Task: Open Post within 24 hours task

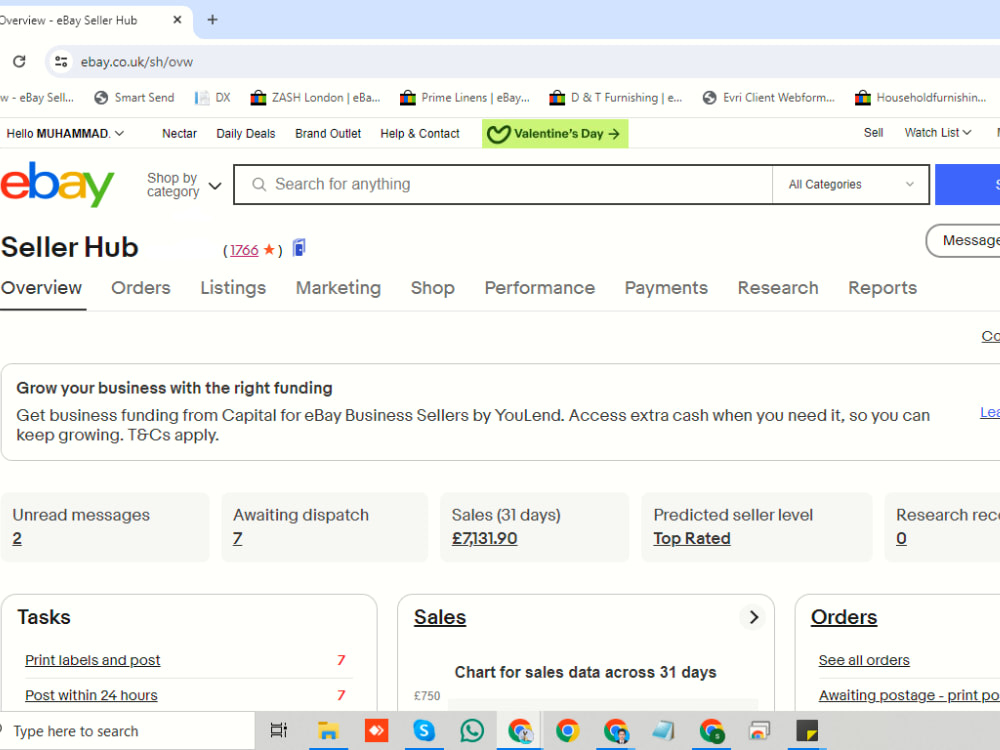Action: pos(91,695)
